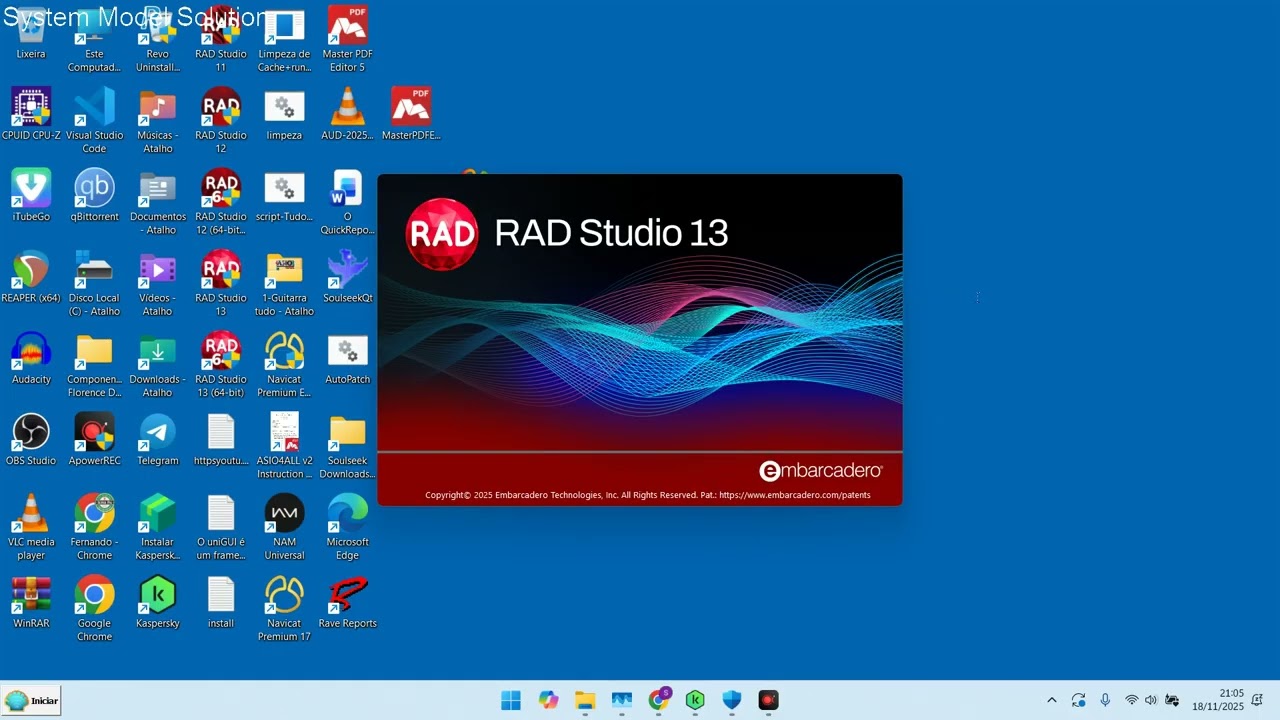This screenshot has height=720, width=1280.
Task: Open File Explorer from the taskbar
Action: (x=585, y=700)
